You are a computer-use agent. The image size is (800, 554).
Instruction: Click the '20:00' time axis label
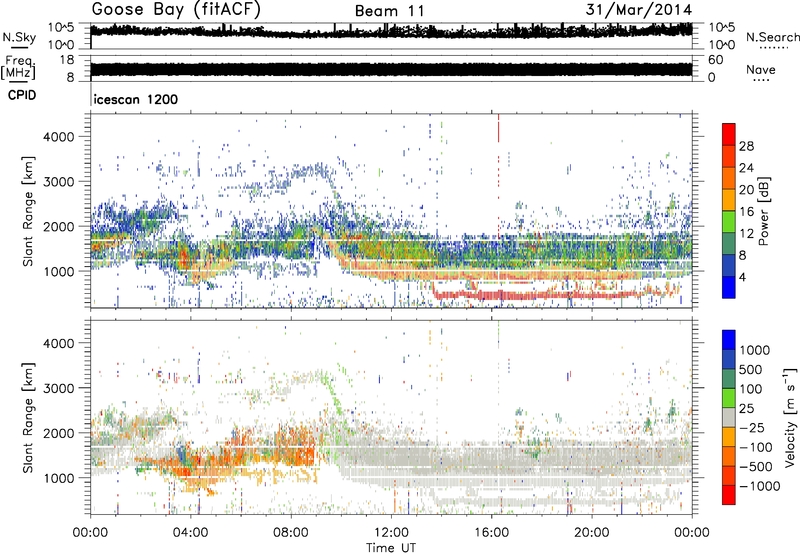click(x=592, y=532)
